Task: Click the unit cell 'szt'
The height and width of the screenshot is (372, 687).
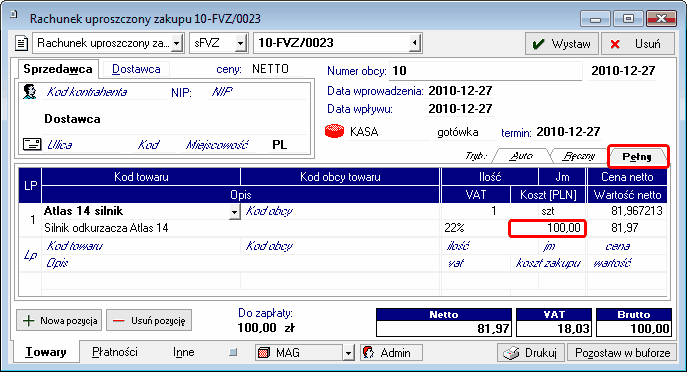Action: (562, 211)
